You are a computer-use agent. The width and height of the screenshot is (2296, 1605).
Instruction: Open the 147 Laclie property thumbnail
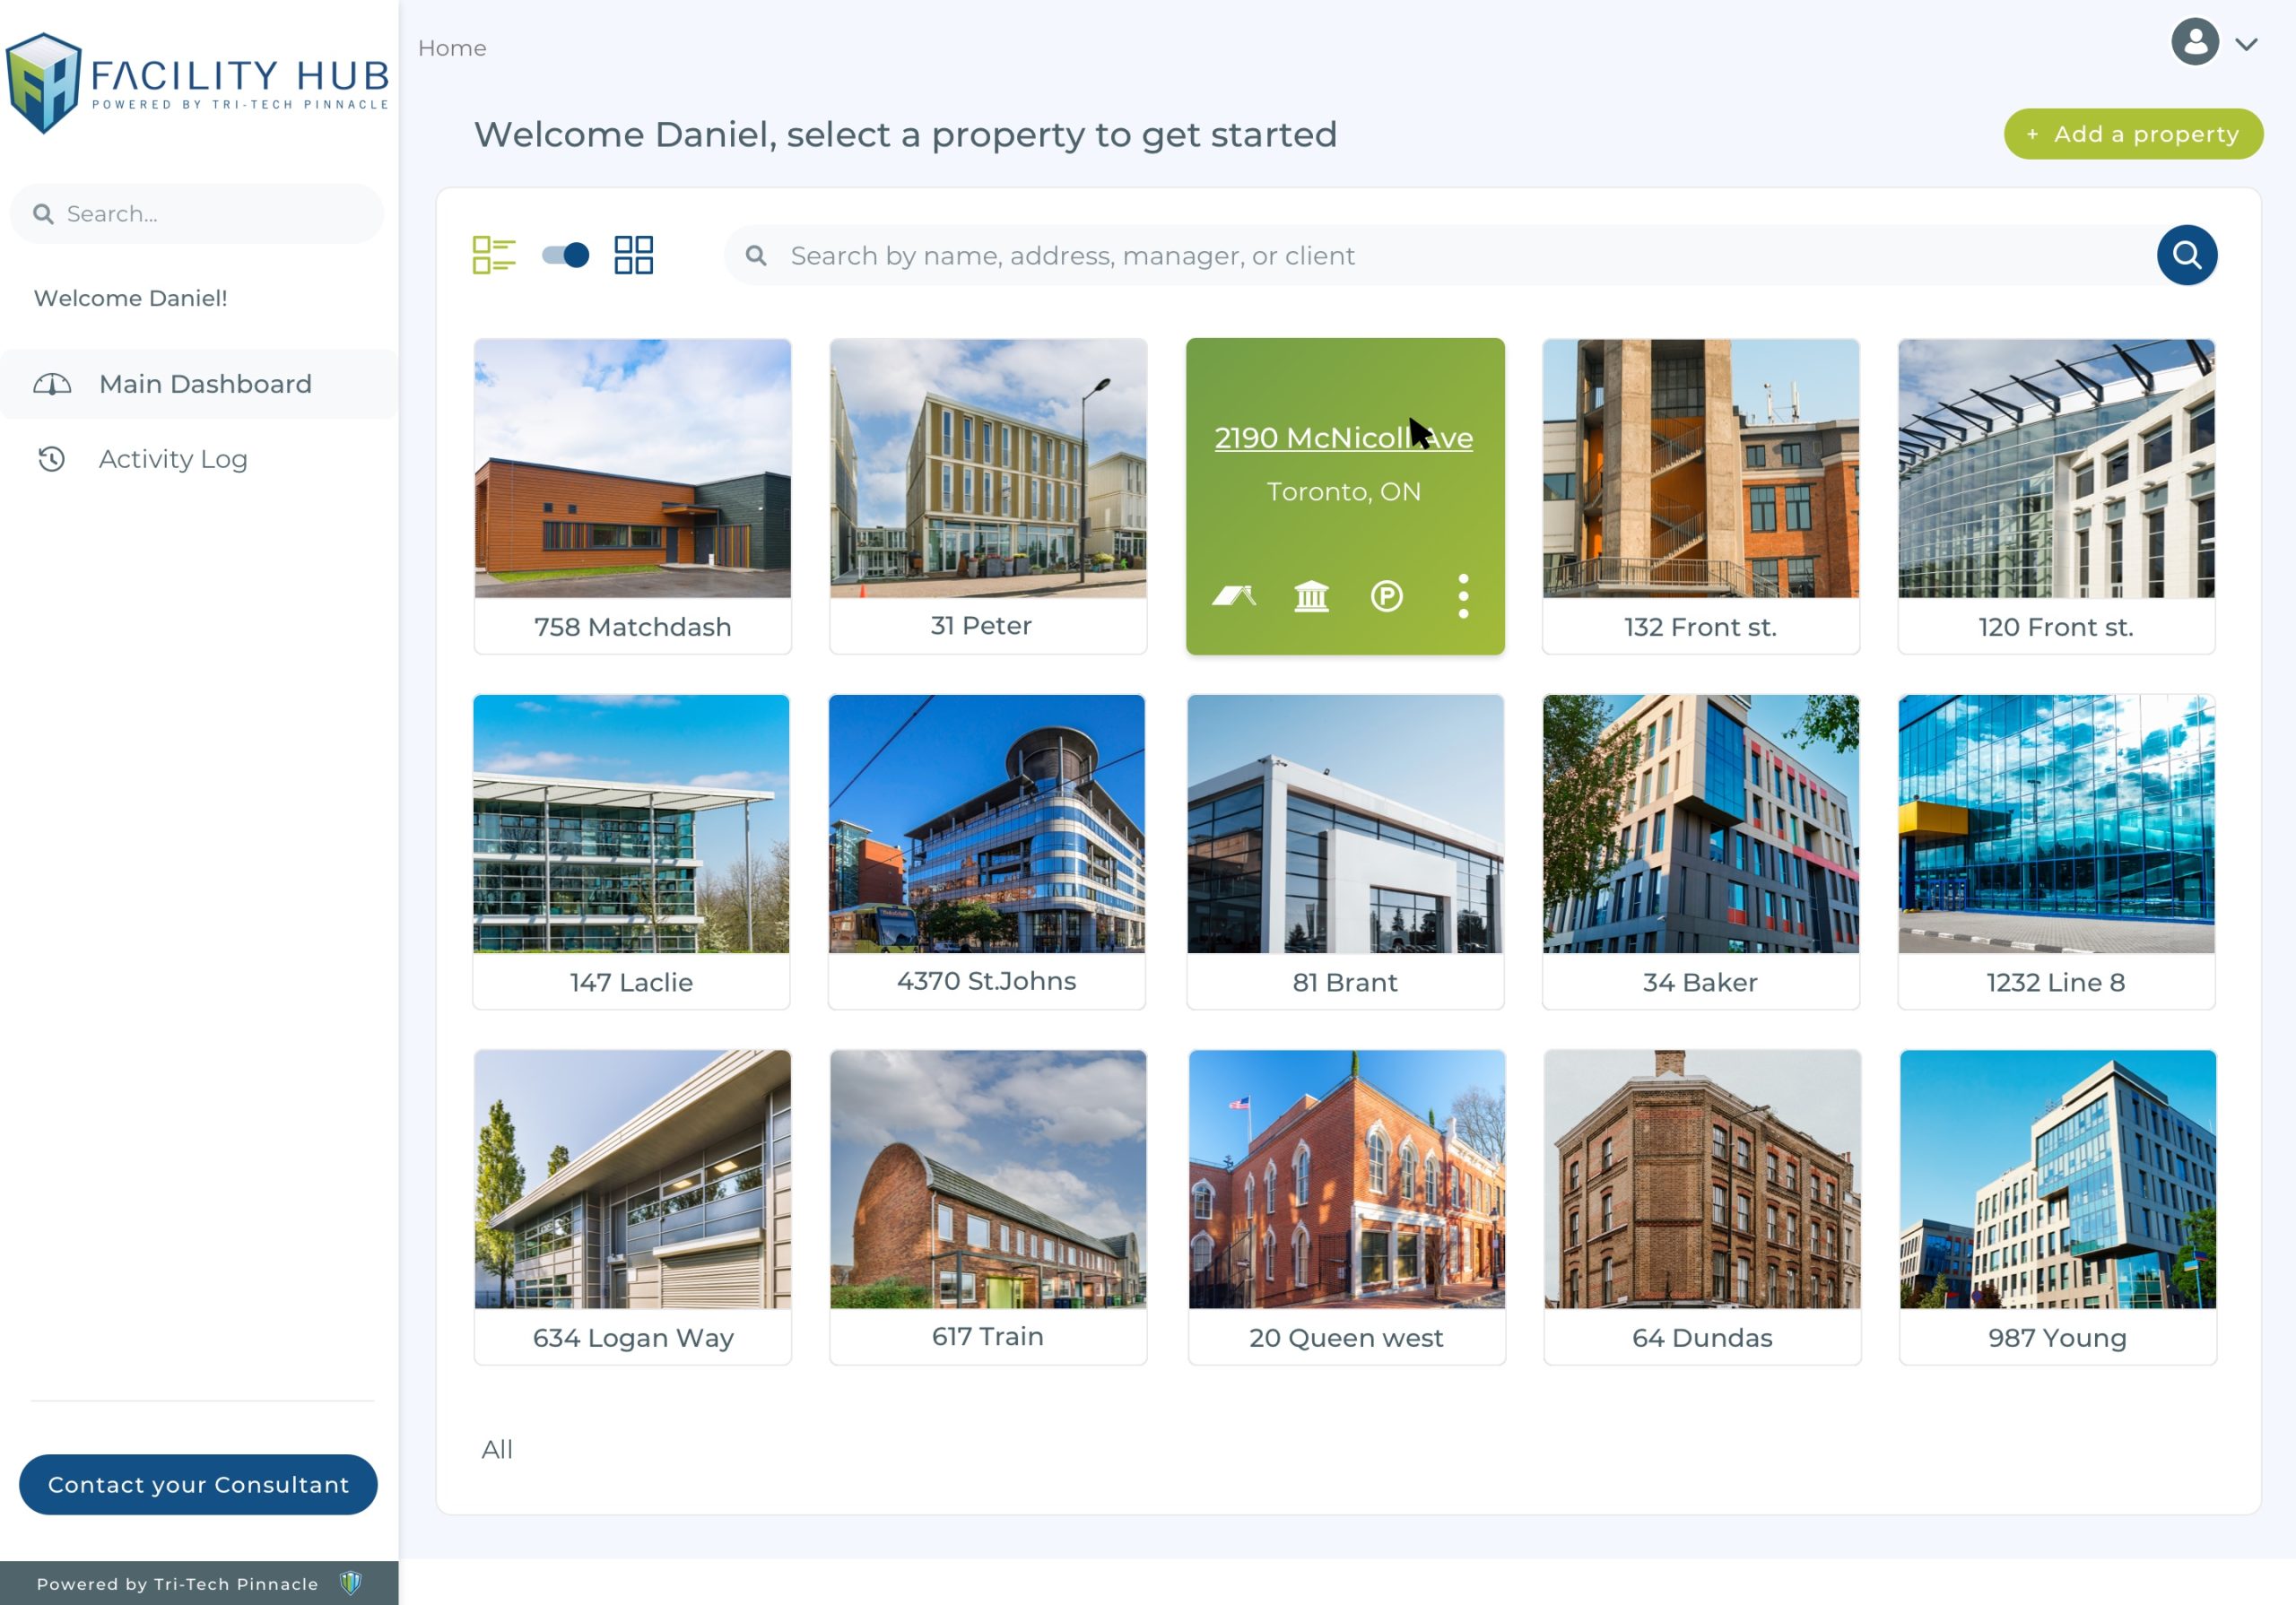[x=631, y=824]
